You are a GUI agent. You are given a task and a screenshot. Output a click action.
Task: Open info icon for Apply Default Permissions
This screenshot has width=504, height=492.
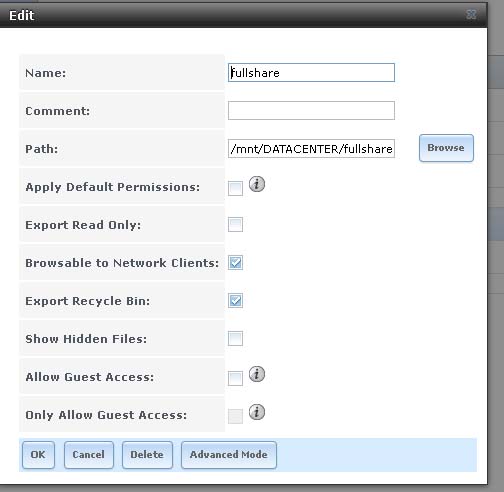257,184
